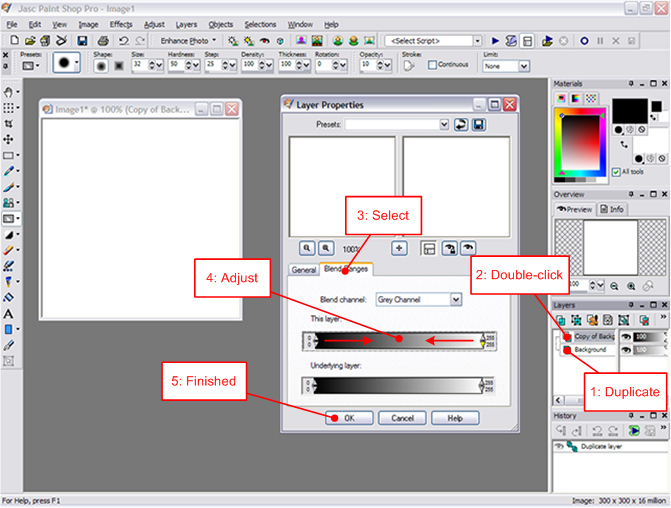Click the black foreground material swatch
Screen dimensions: 671x508
click(629, 110)
